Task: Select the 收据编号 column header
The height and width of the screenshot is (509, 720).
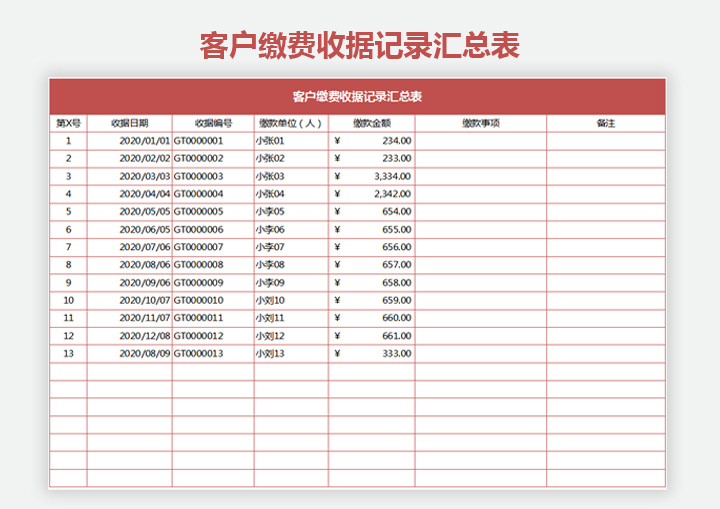Action: tap(214, 123)
